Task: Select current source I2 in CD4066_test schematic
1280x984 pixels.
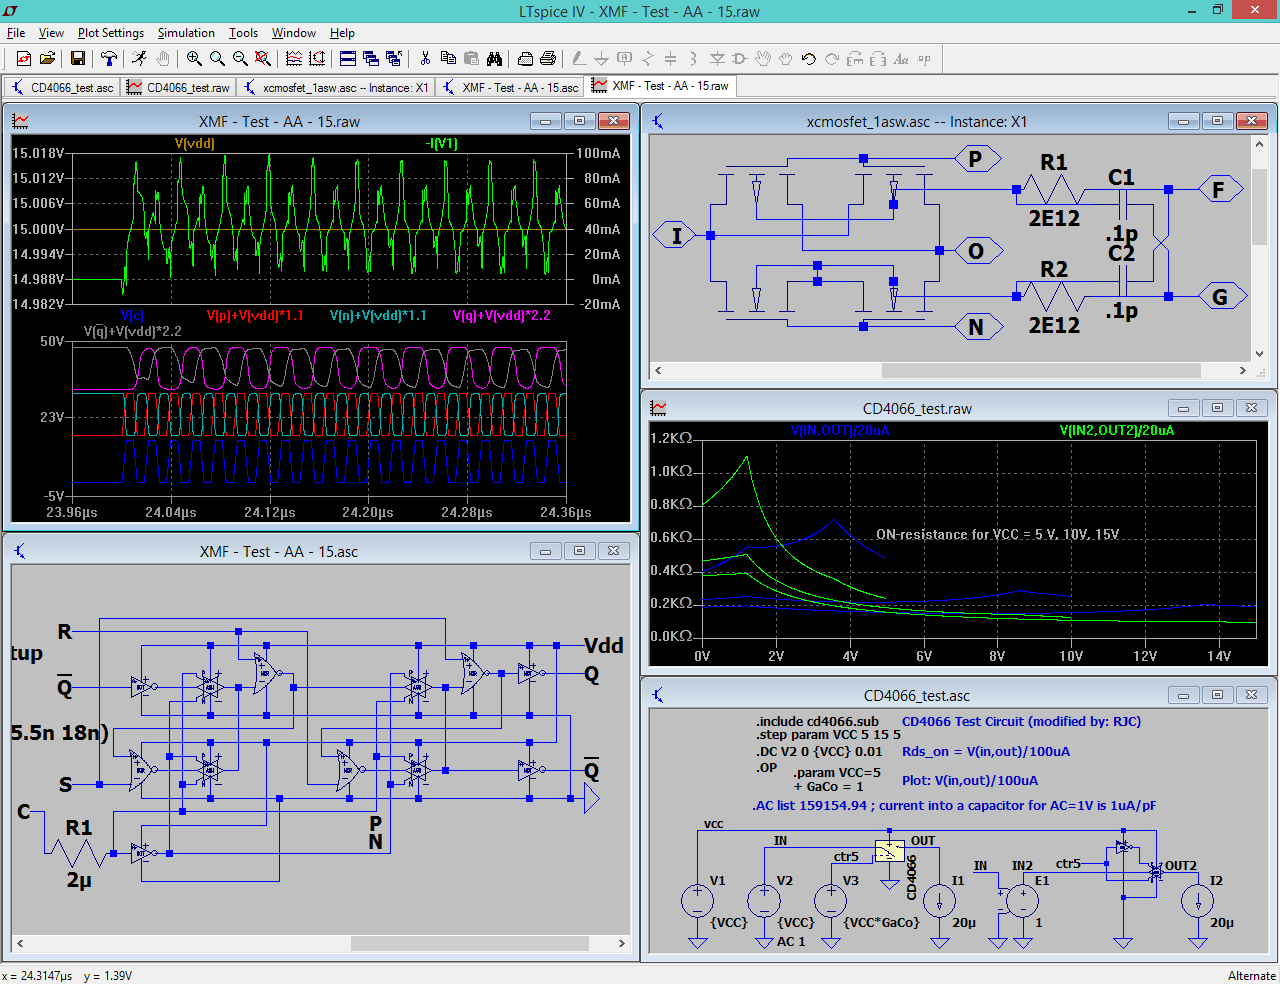Action: coord(1197,900)
